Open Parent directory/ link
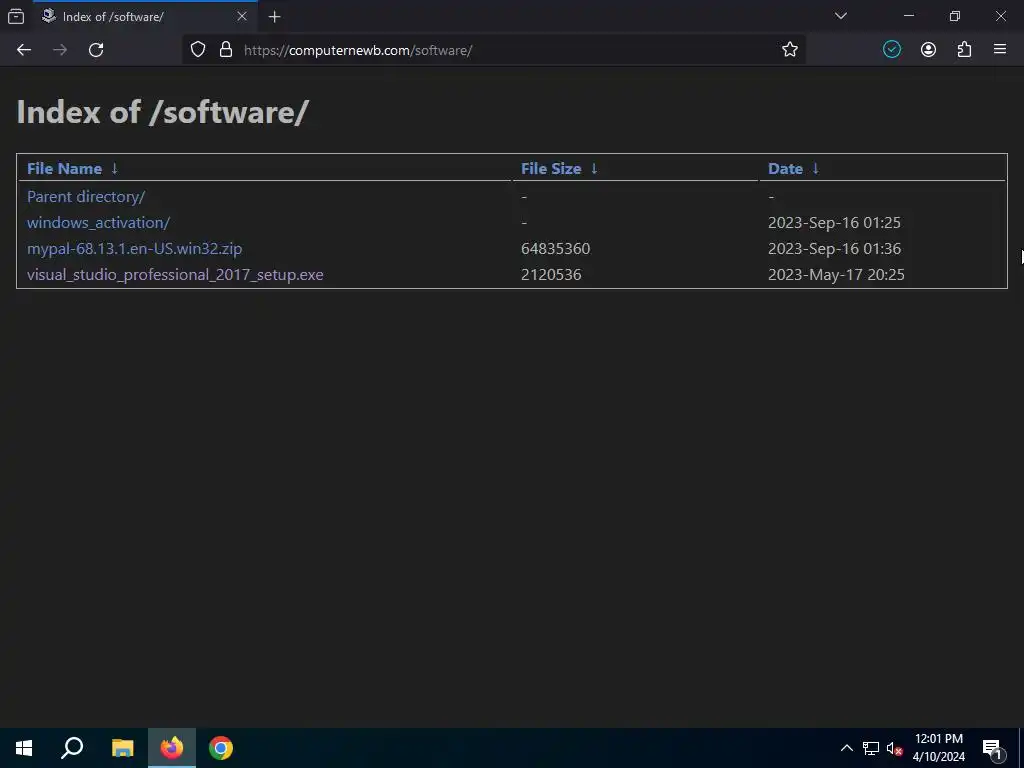 pyautogui.click(x=86, y=197)
